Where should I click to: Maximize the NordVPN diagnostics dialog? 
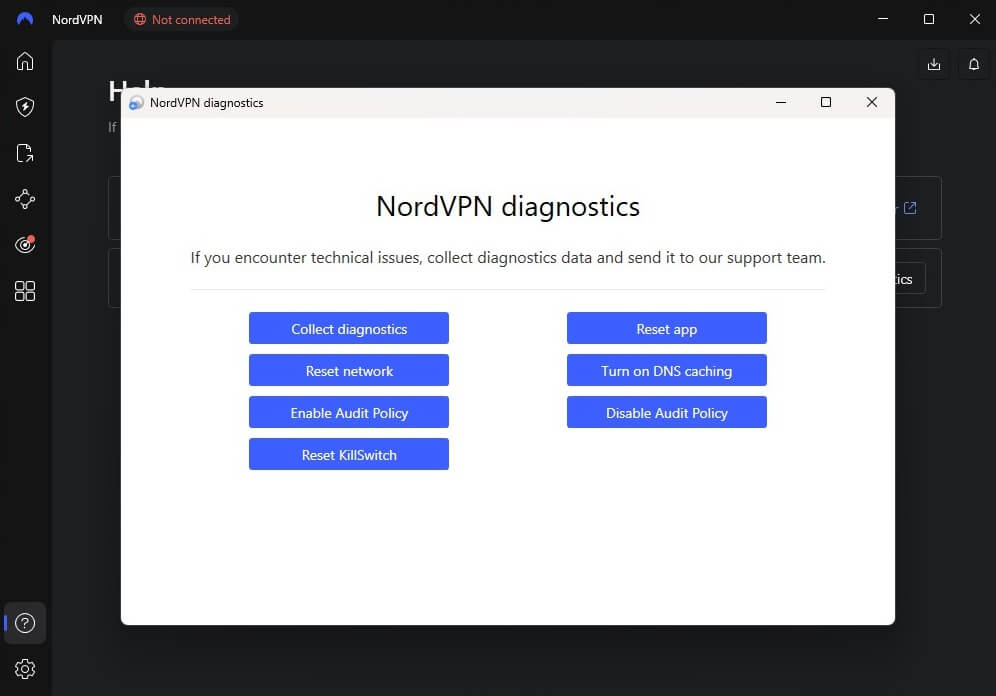click(826, 102)
